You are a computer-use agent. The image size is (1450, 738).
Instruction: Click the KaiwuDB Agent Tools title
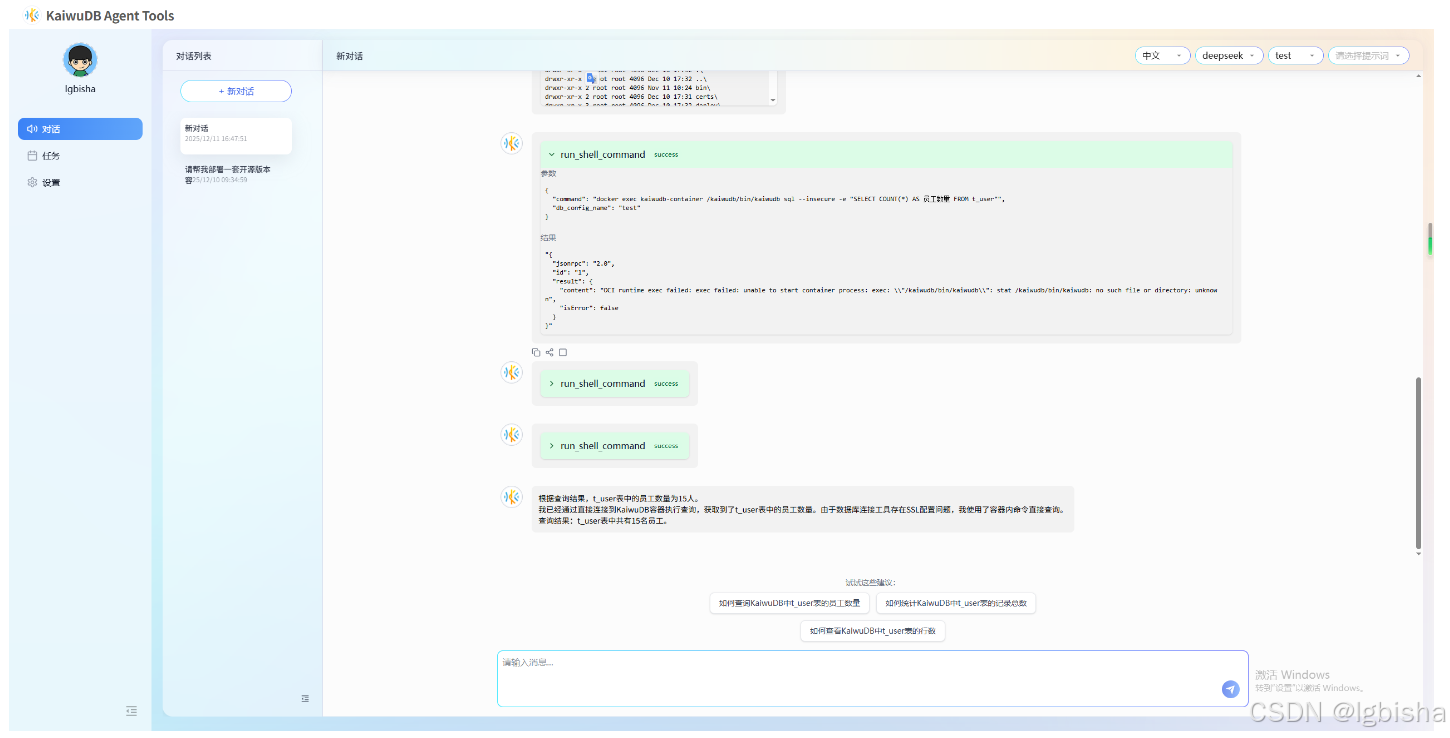(x=110, y=16)
